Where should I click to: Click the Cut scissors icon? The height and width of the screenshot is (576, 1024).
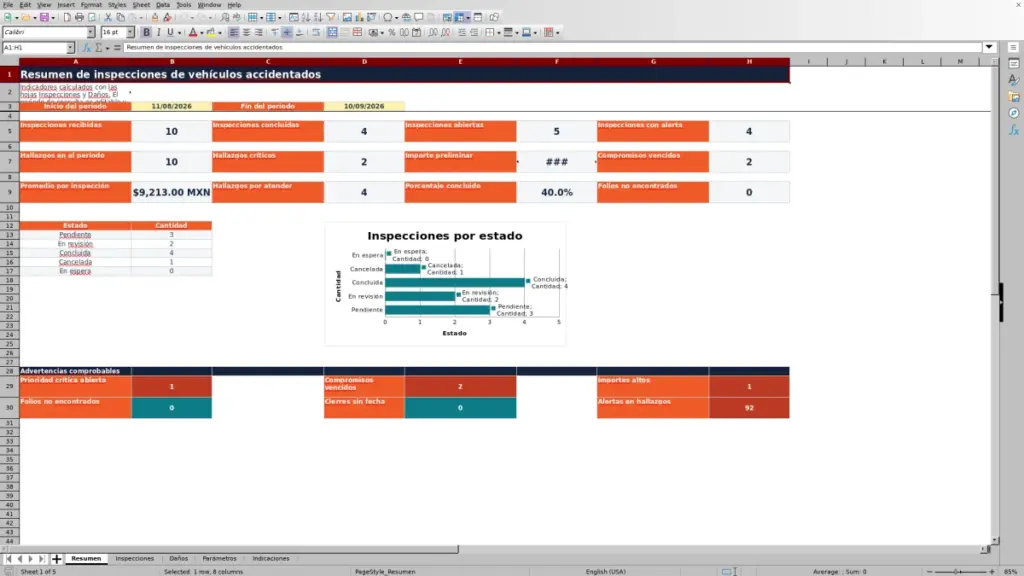point(108,17)
